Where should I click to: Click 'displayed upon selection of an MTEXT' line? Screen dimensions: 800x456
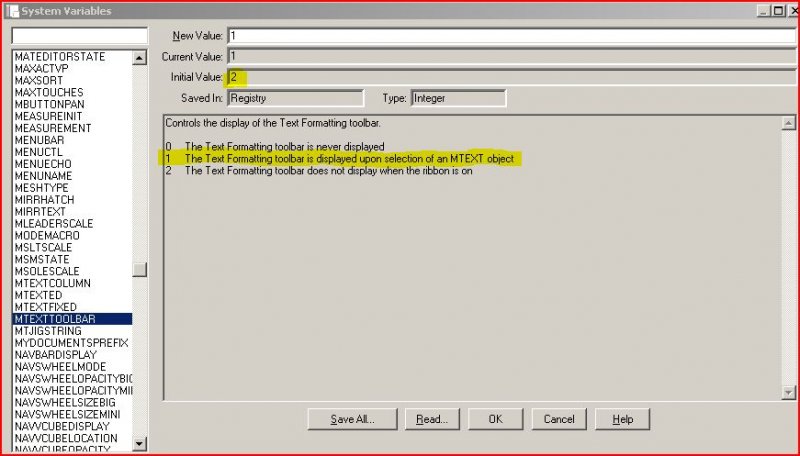[x=339, y=159]
